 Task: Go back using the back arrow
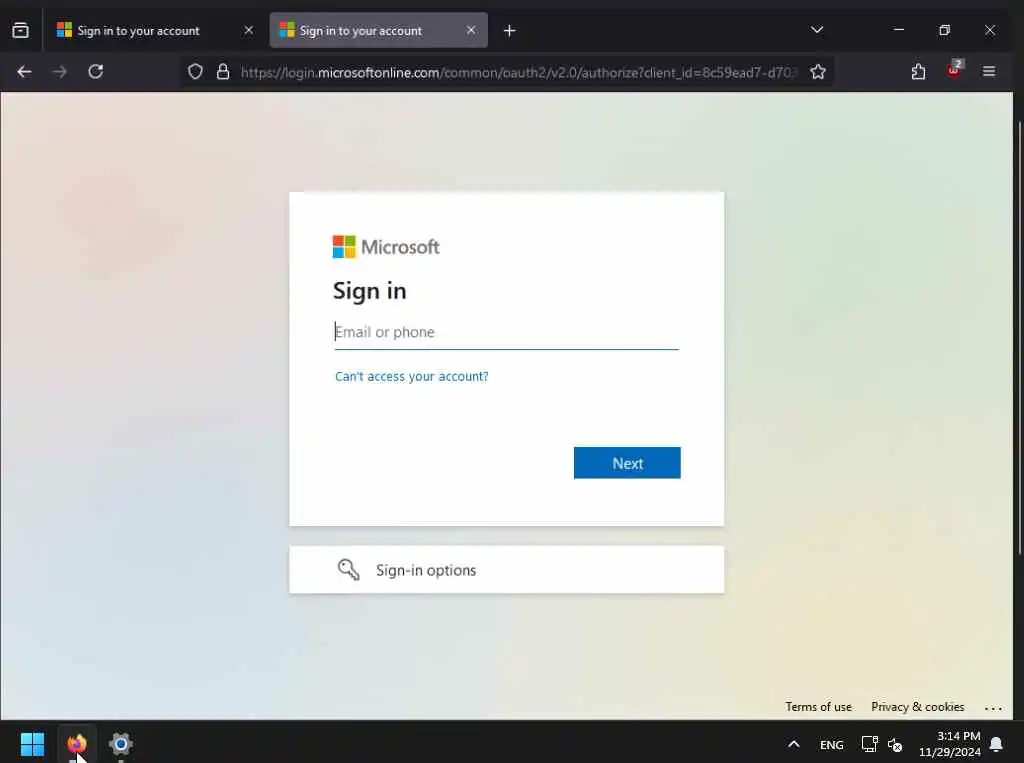24,72
